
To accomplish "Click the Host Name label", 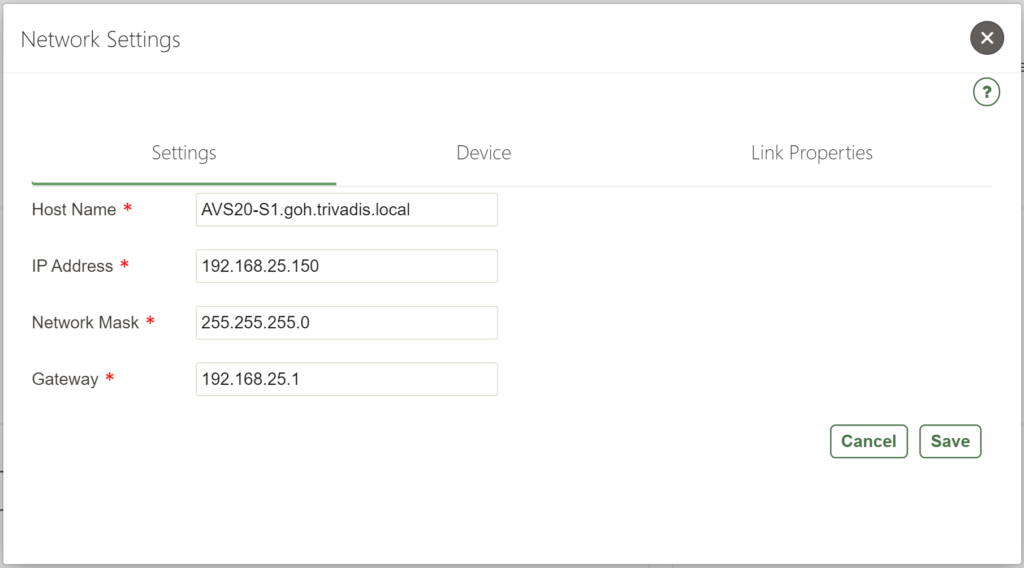I will tap(74, 210).
